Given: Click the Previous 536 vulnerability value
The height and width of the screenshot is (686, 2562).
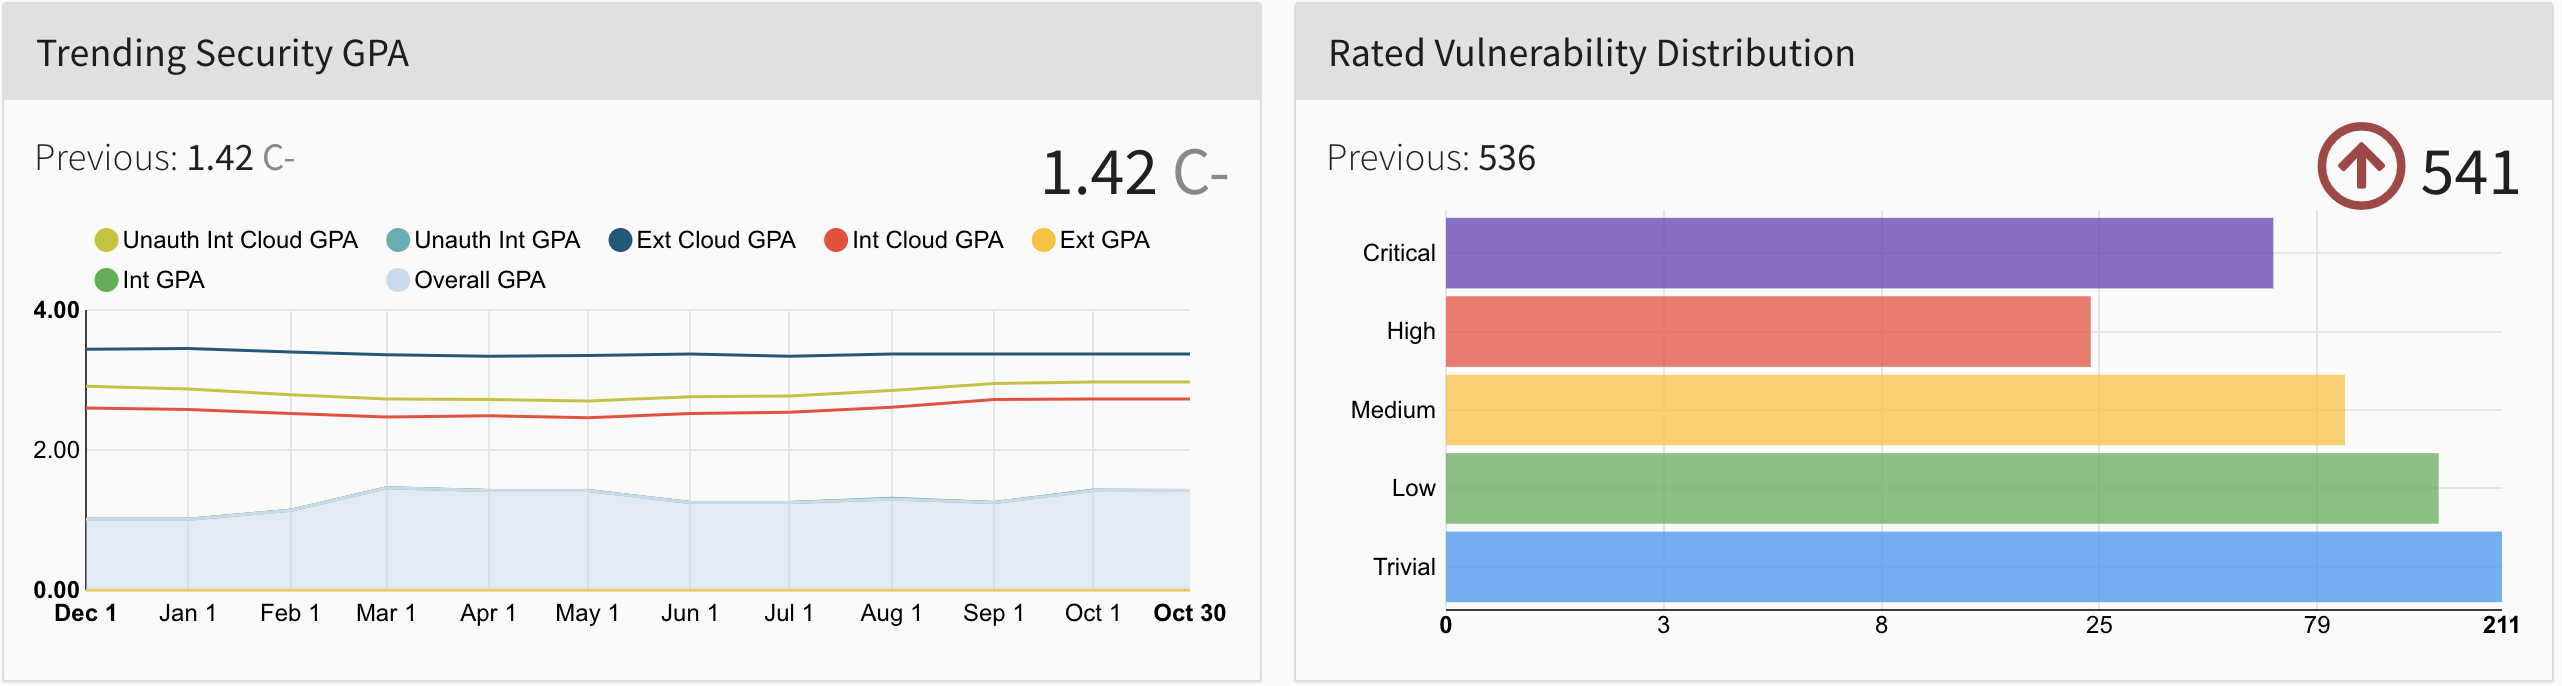Looking at the screenshot, I should [1506, 158].
